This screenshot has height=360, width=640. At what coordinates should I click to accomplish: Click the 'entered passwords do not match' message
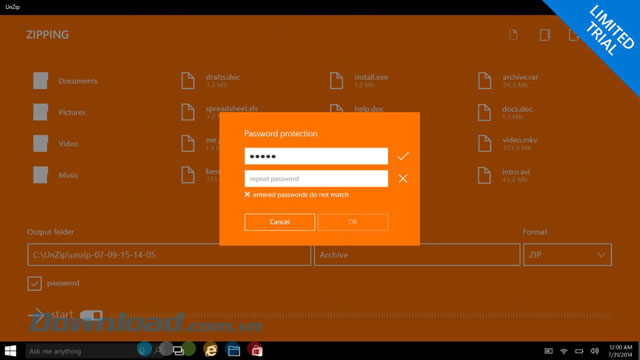click(x=301, y=195)
